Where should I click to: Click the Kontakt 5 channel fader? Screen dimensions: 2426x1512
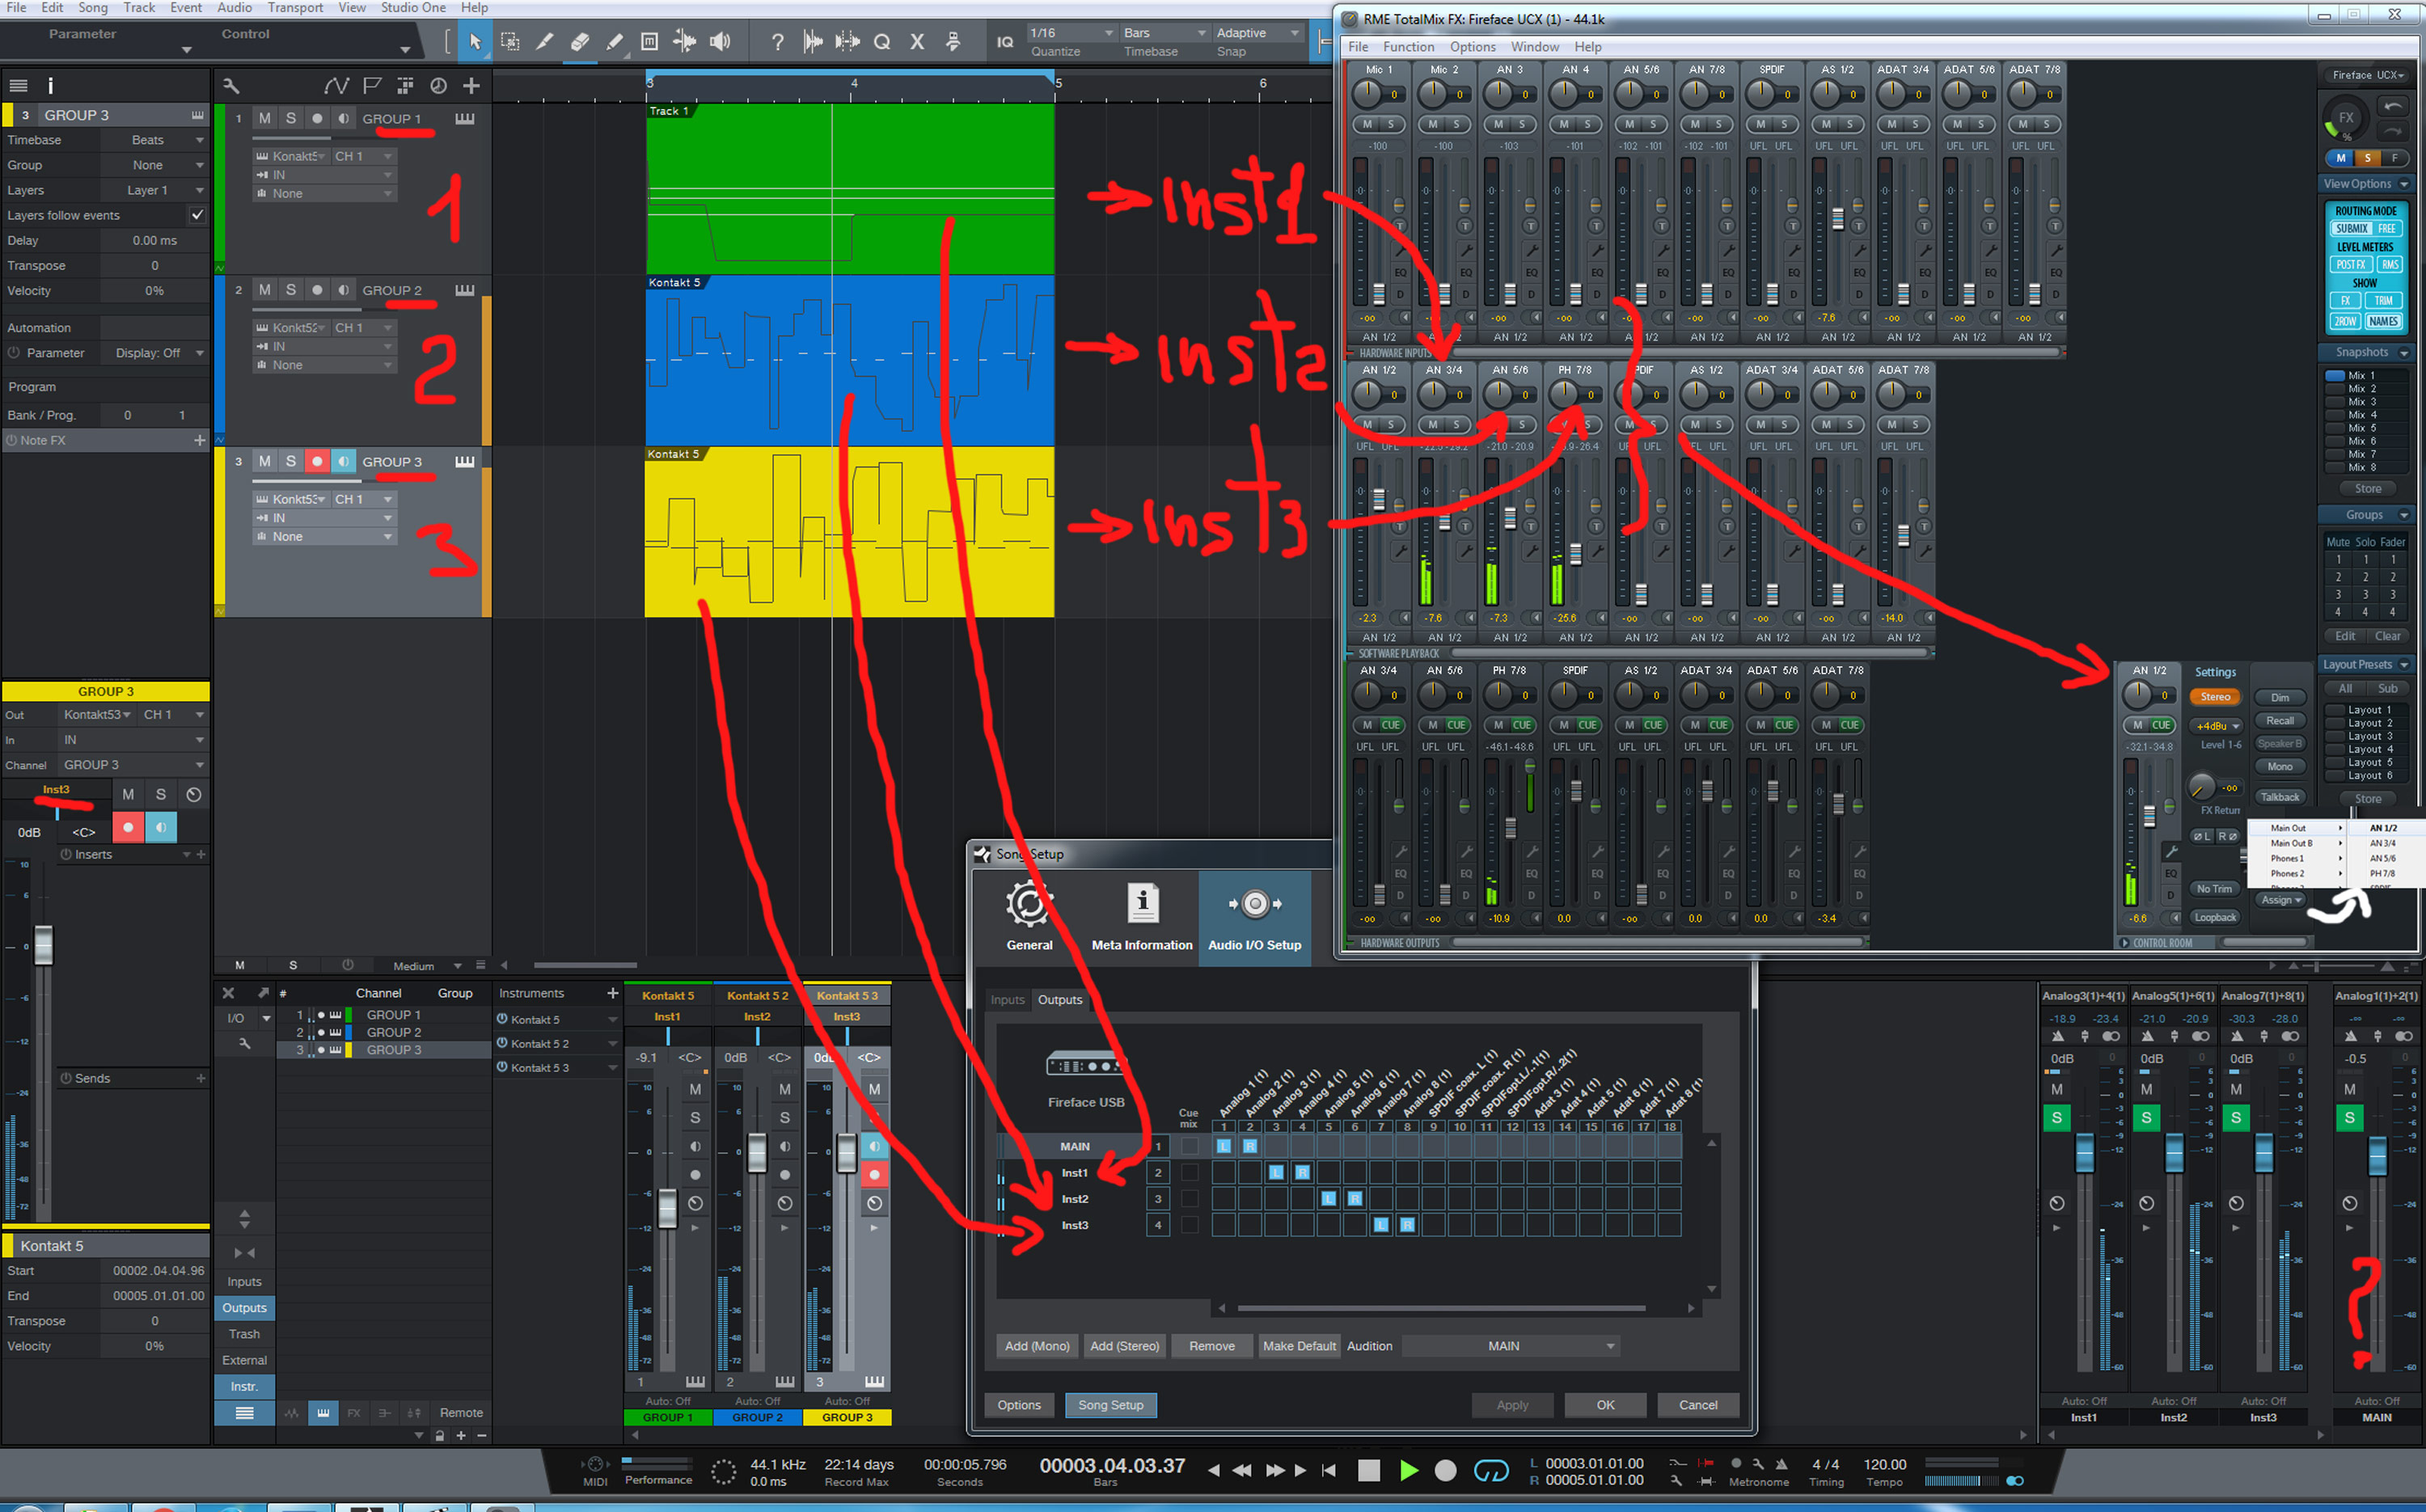pos(667,1208)
